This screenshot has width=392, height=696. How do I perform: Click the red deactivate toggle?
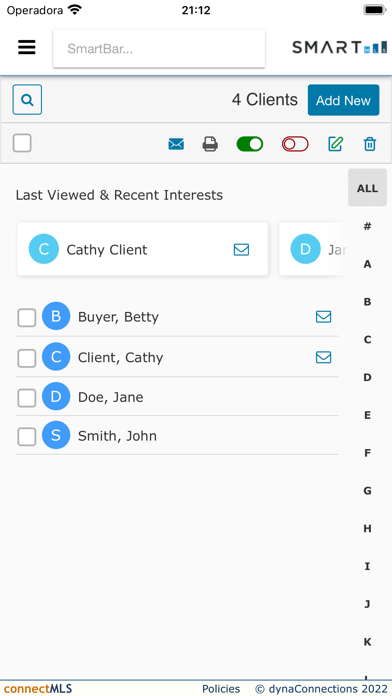click(295, 144)
